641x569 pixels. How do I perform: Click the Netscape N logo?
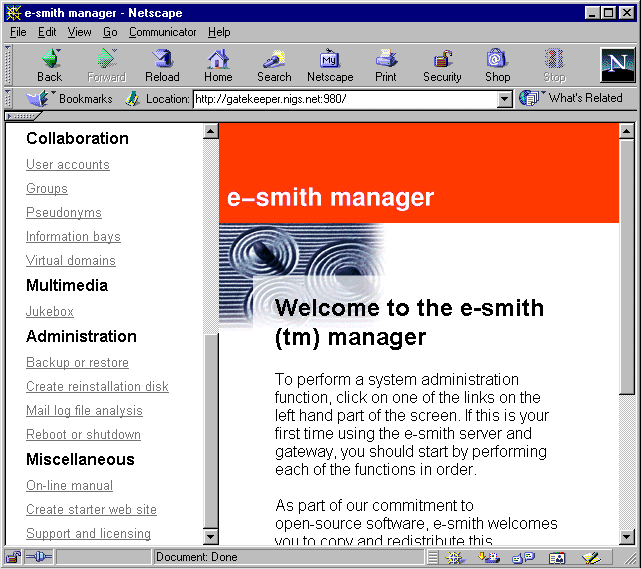click(617, 65)
